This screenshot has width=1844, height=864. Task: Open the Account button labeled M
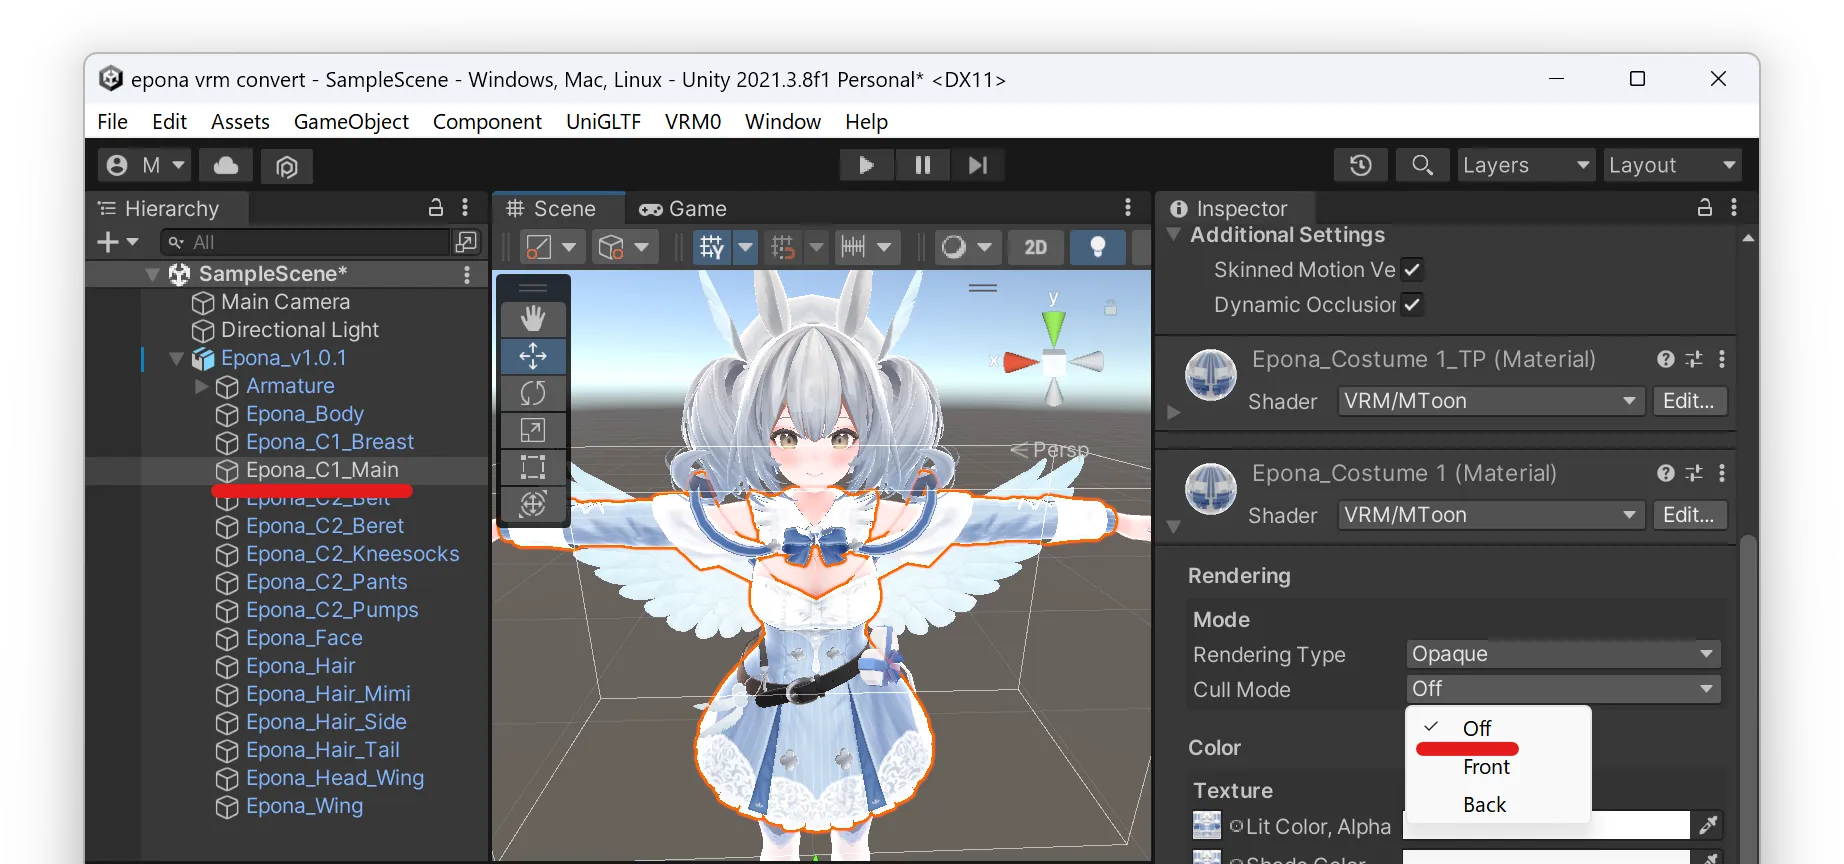coord(145,165)
